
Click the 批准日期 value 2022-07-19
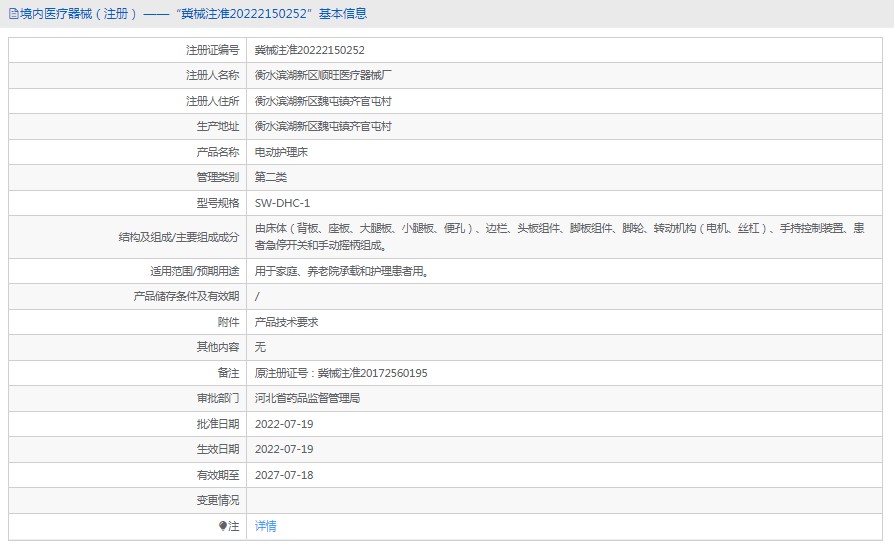tap(284, 424)
